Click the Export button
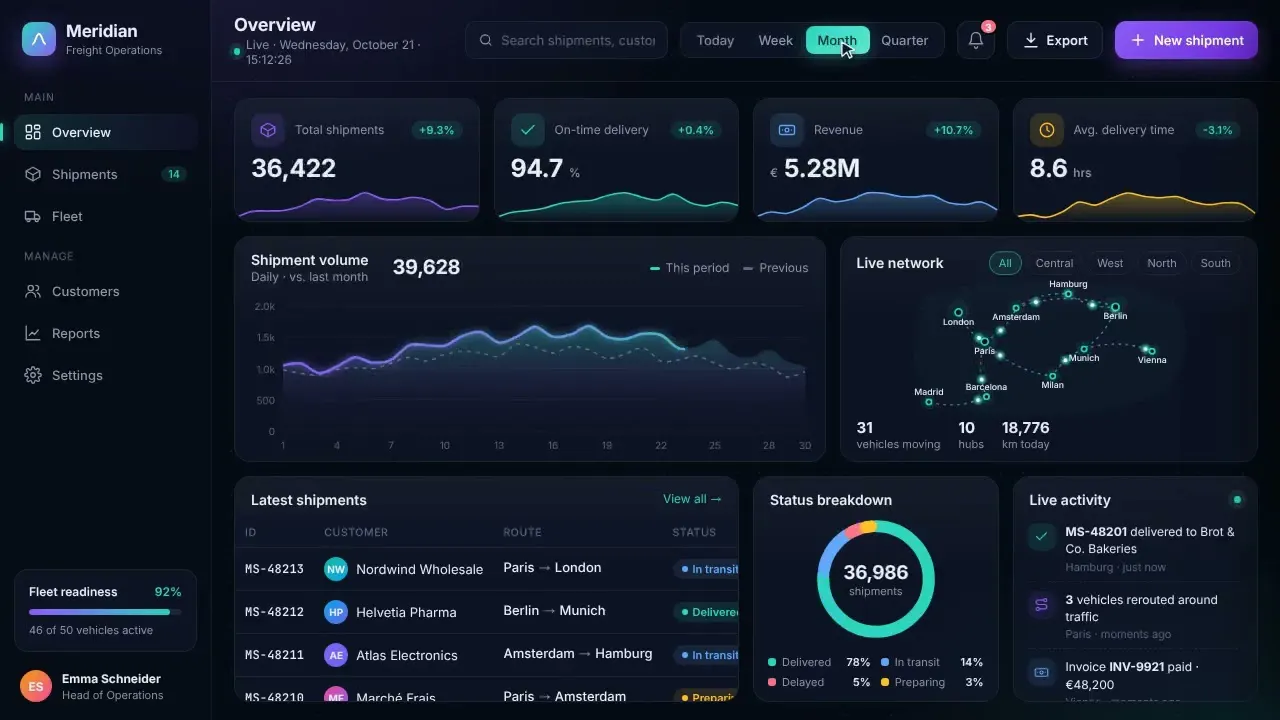1280x720 pixels. tap(1055, 40)
